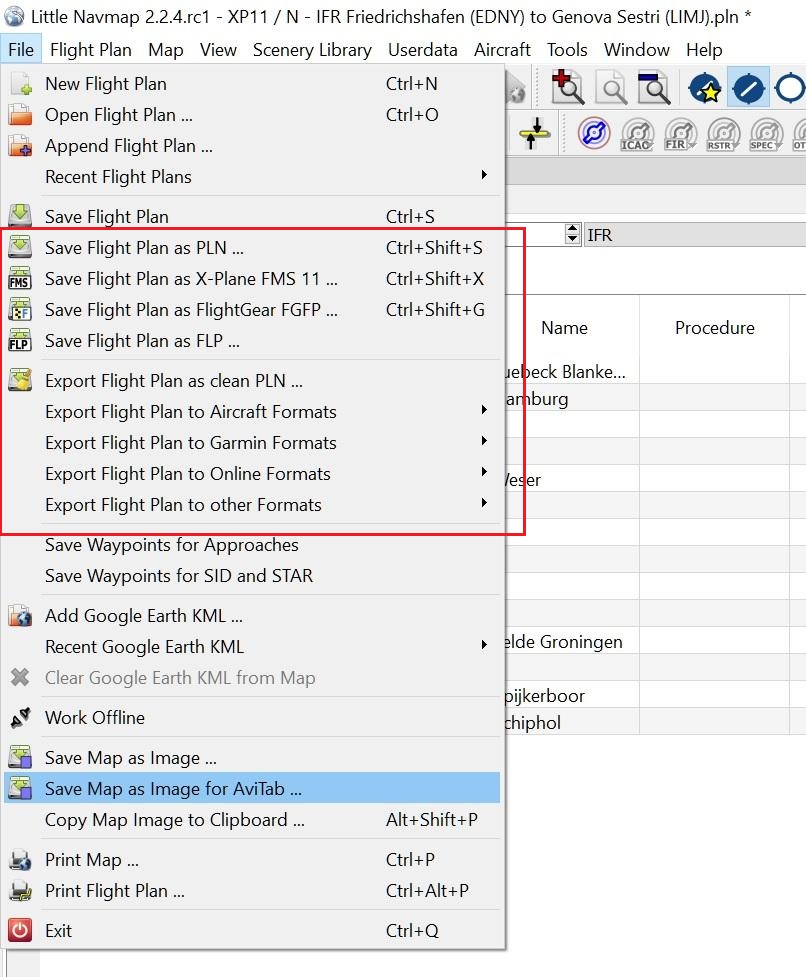Click the FIR airspace filter icon
Image resolution: width=806 pixels, height=977 pixels.
(x=680, y=132)
